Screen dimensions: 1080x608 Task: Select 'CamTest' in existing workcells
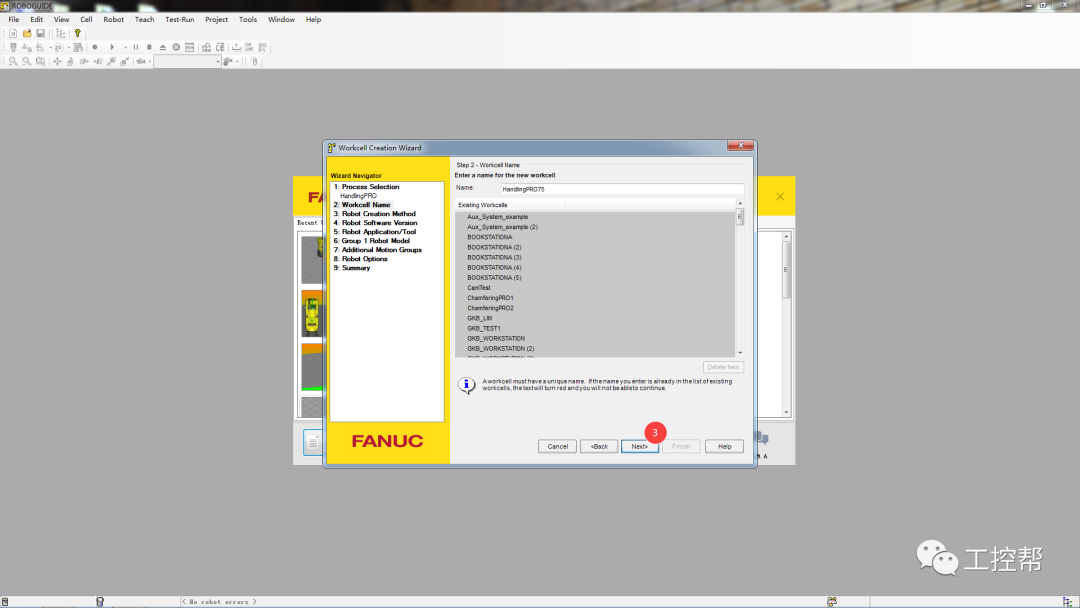(479, 287)
